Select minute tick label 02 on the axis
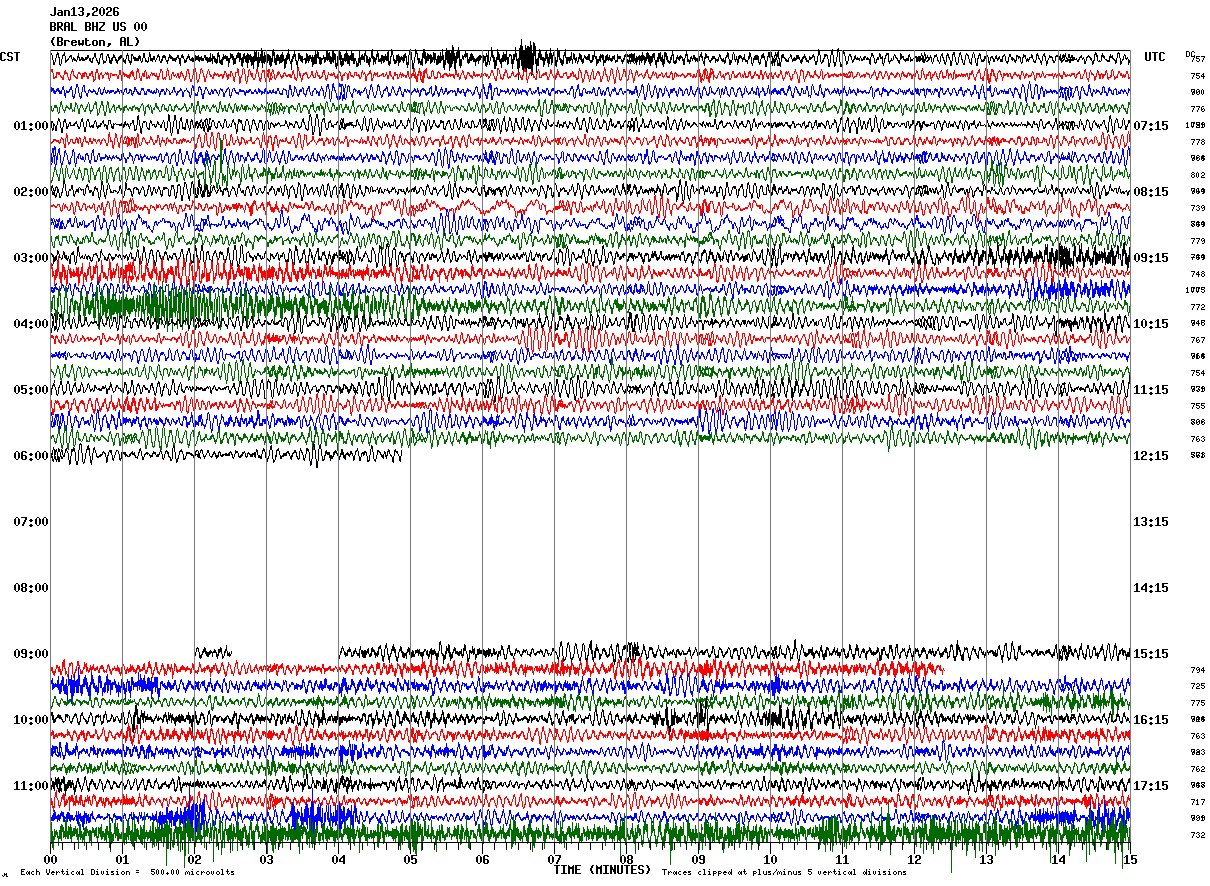Image resolution: width=1210 pixels, height=886 pixels. pyautogui.click(x=194, y=860)
